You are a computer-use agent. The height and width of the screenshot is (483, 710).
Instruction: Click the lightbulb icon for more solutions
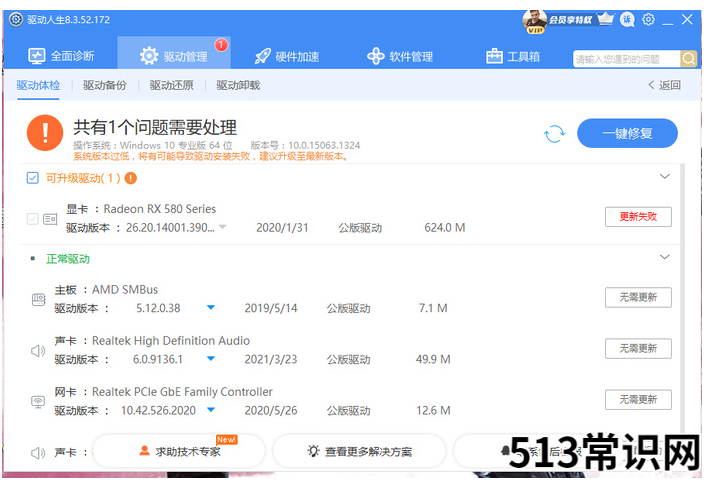pos(313,450)
